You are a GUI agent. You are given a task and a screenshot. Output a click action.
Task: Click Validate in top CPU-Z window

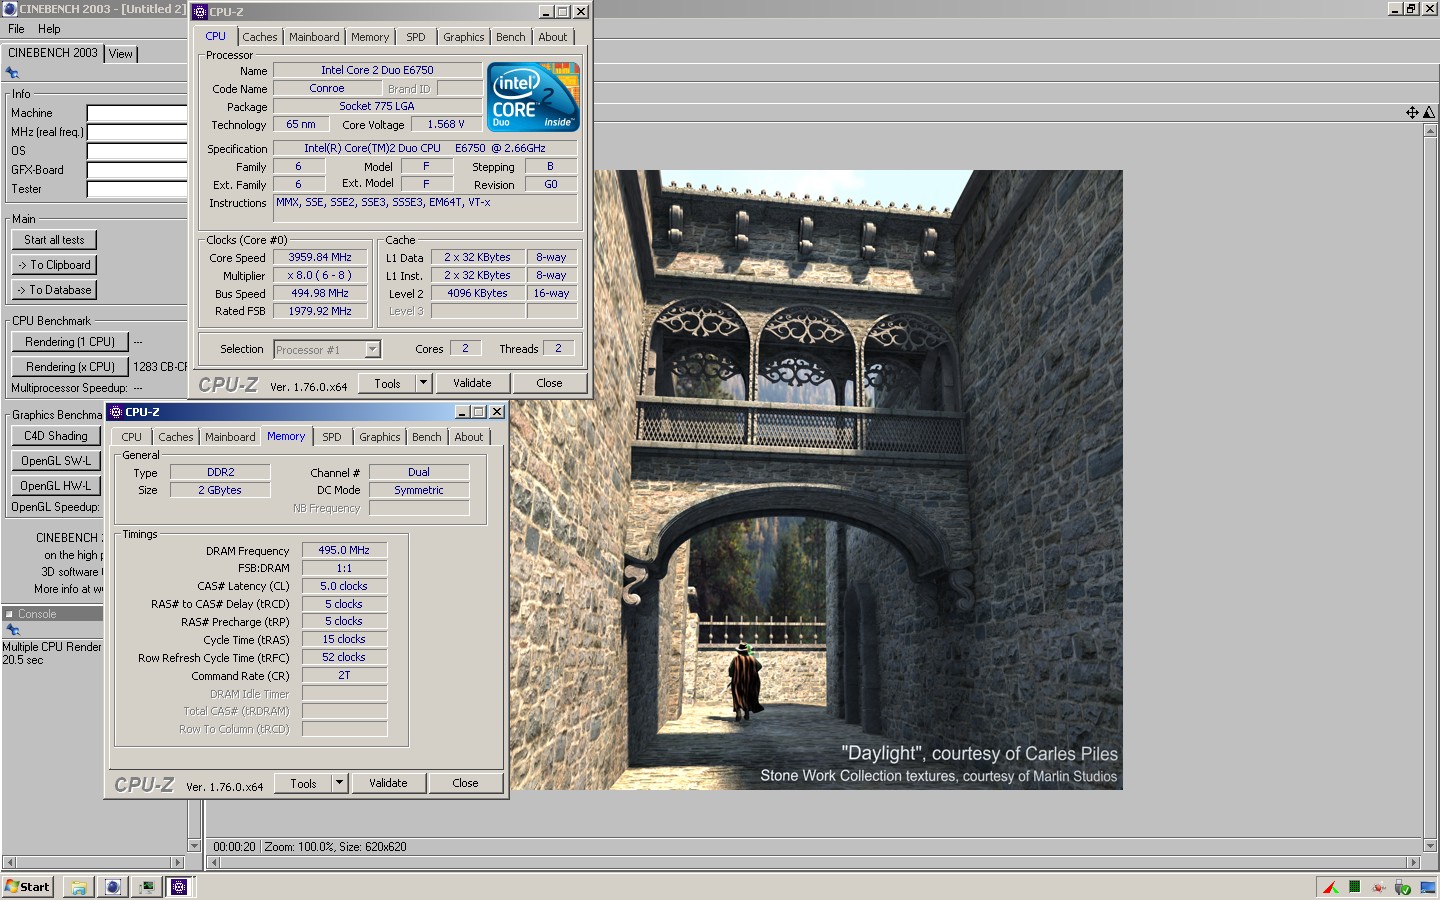[472, 383]
